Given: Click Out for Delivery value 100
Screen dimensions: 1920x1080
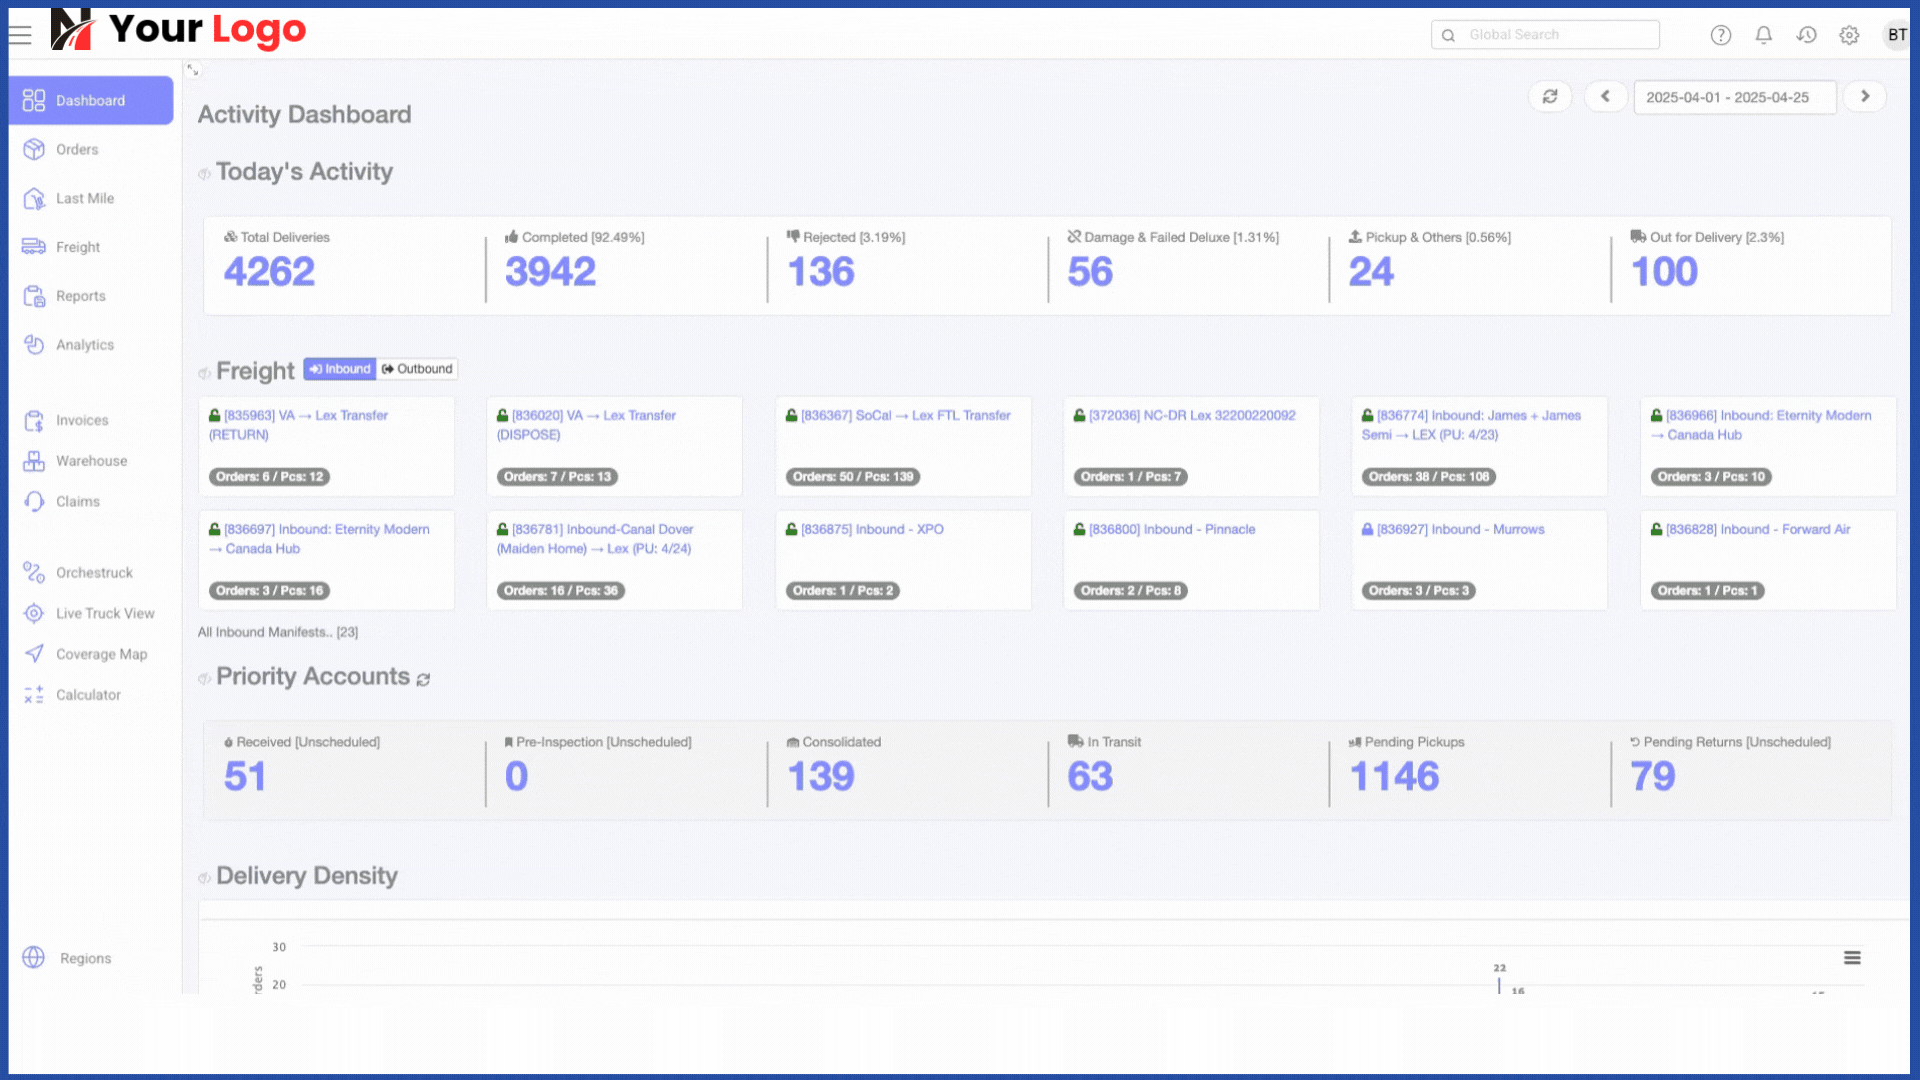Looking at the screenshot, I should point(1665,271).
